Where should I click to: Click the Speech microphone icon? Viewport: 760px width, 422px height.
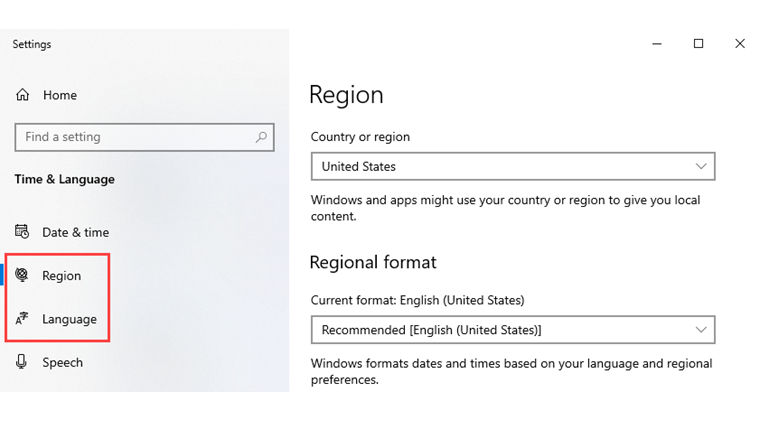(x=23, y=362)
